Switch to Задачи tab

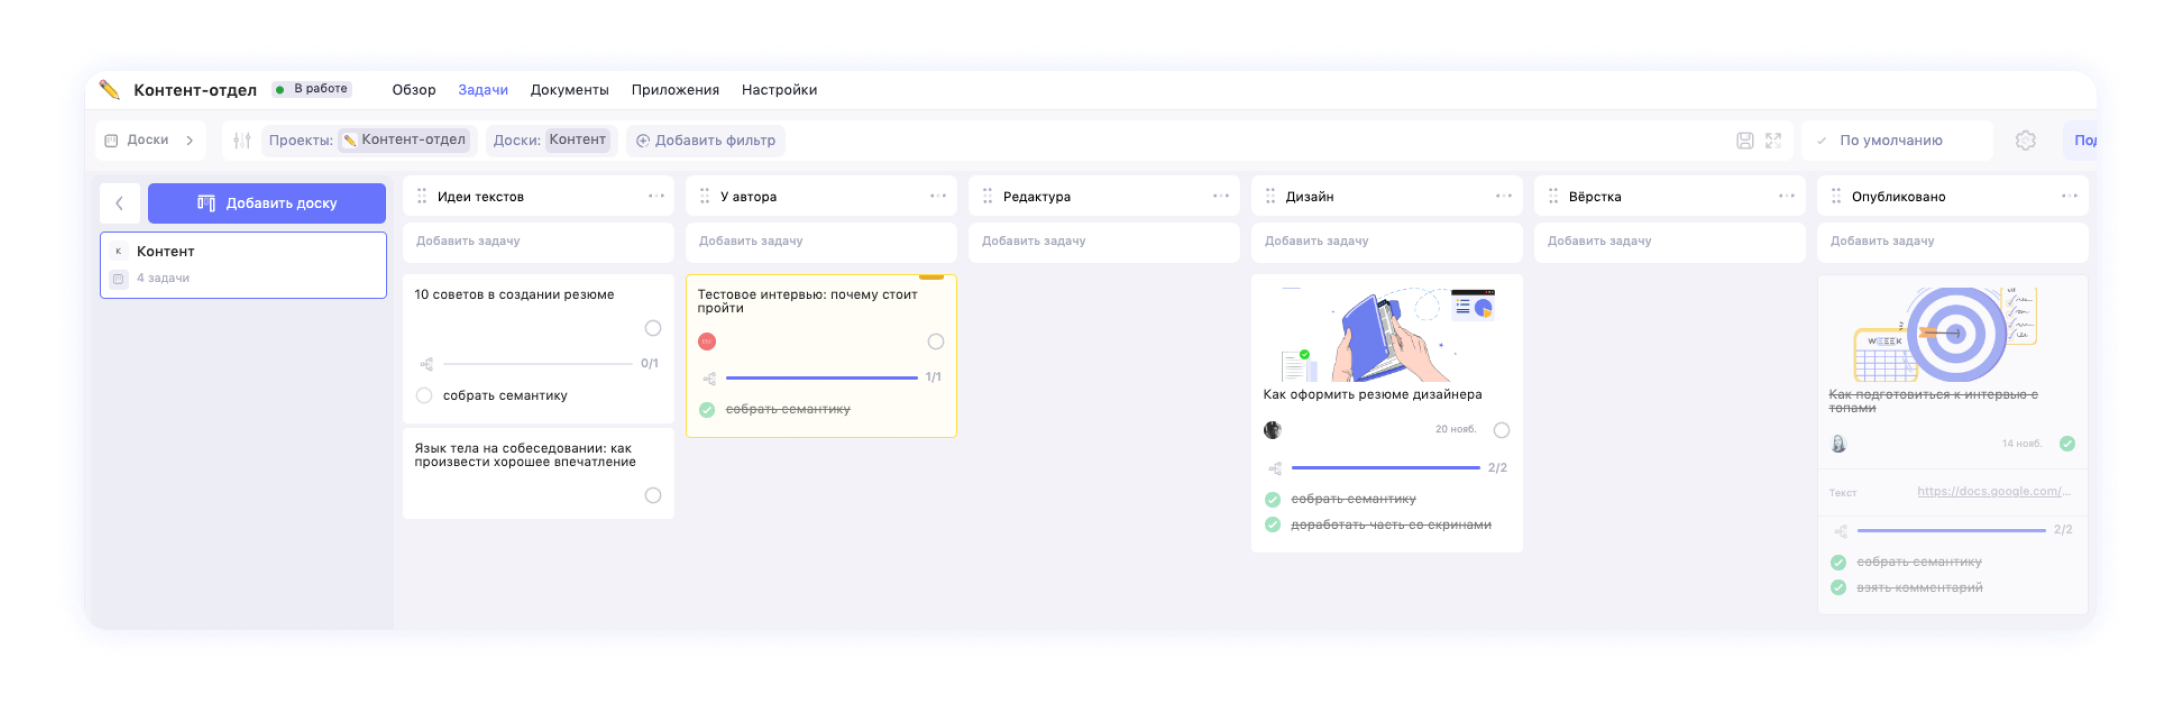(x=483, y=90)
